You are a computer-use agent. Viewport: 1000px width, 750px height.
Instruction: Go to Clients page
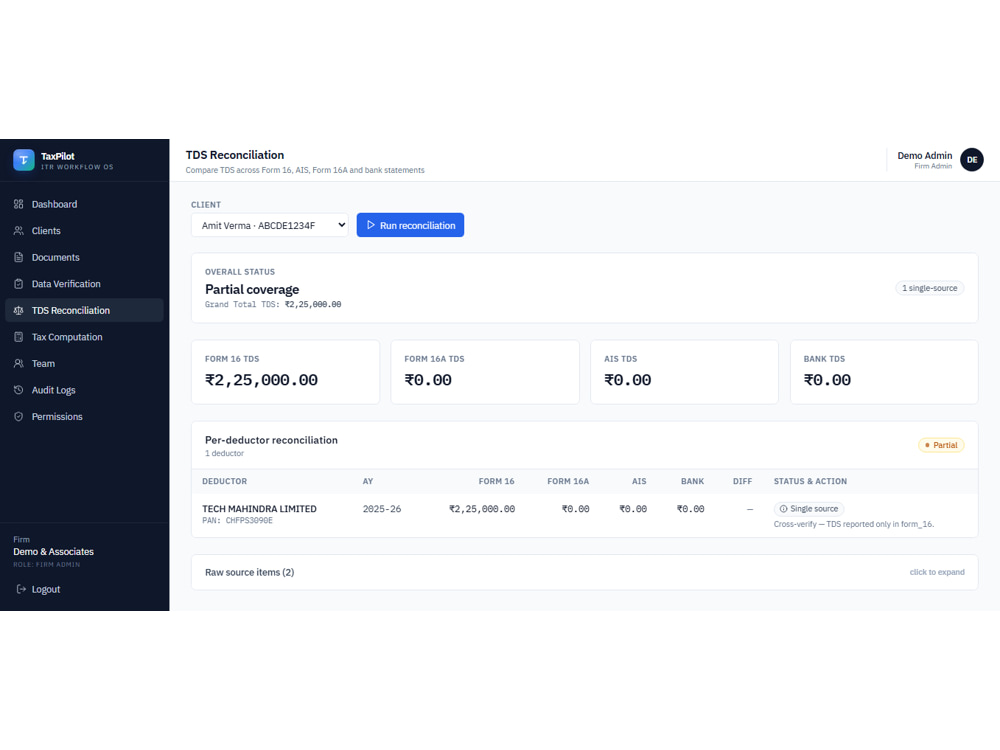84,231
